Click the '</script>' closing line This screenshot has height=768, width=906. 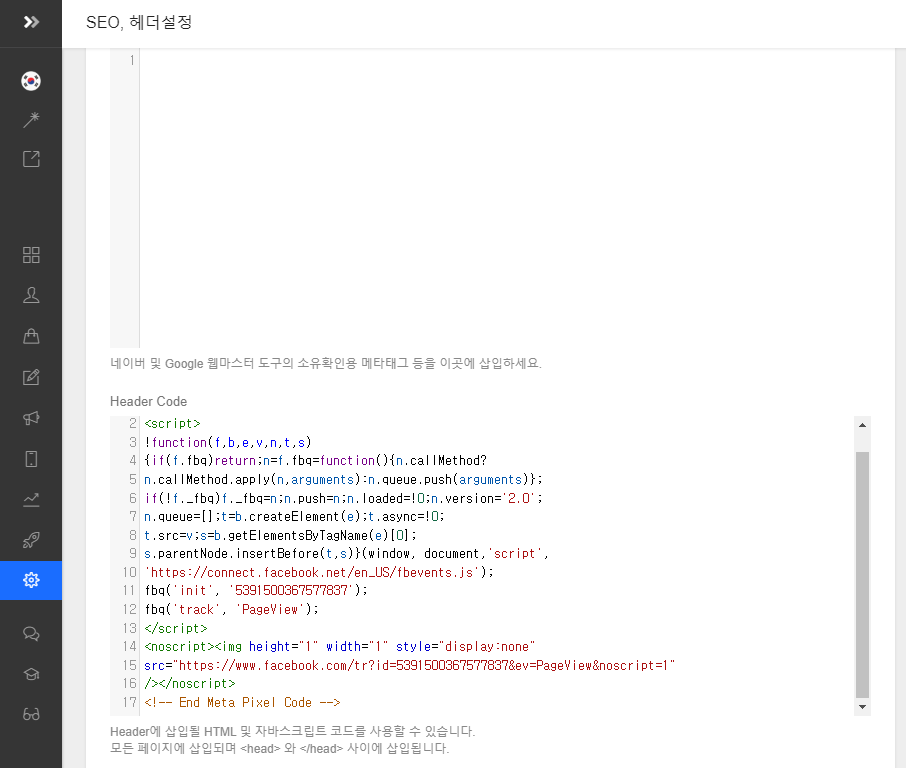coord(176,628)
